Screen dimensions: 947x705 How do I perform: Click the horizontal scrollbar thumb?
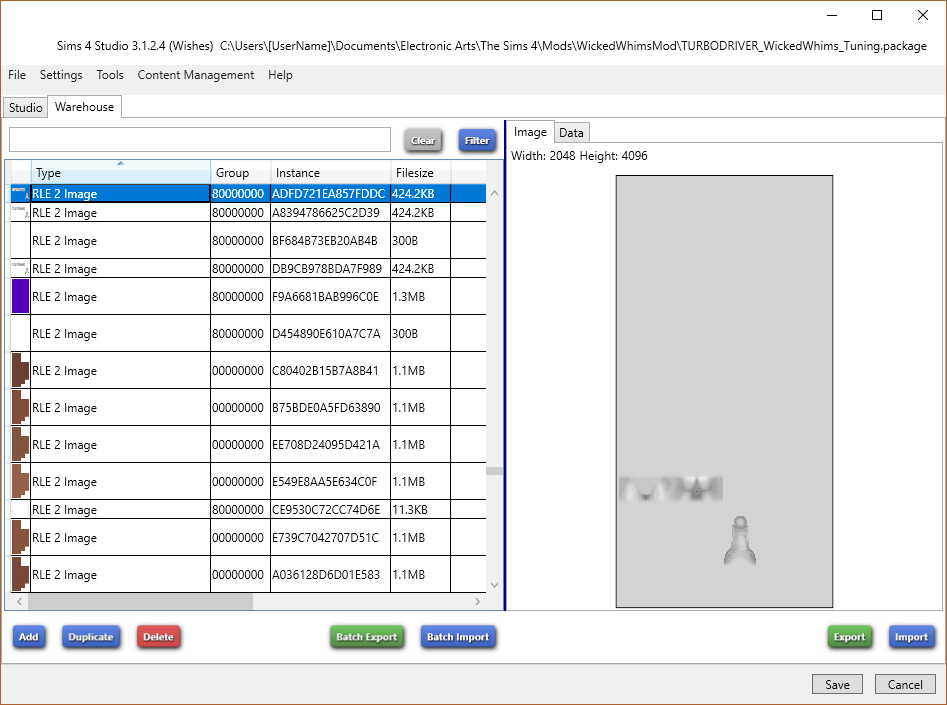[140, 602]
